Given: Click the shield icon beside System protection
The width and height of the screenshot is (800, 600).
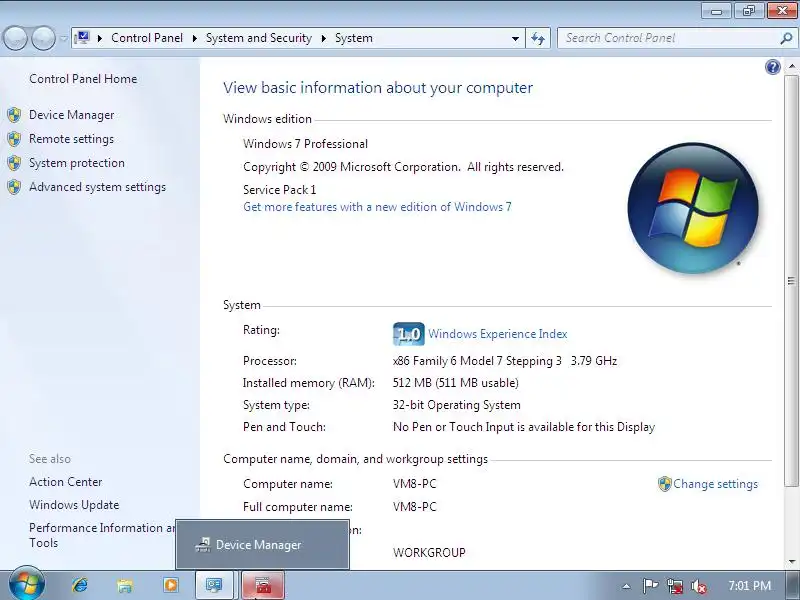Looking at the screenshot, I should (x=14, y=163).
